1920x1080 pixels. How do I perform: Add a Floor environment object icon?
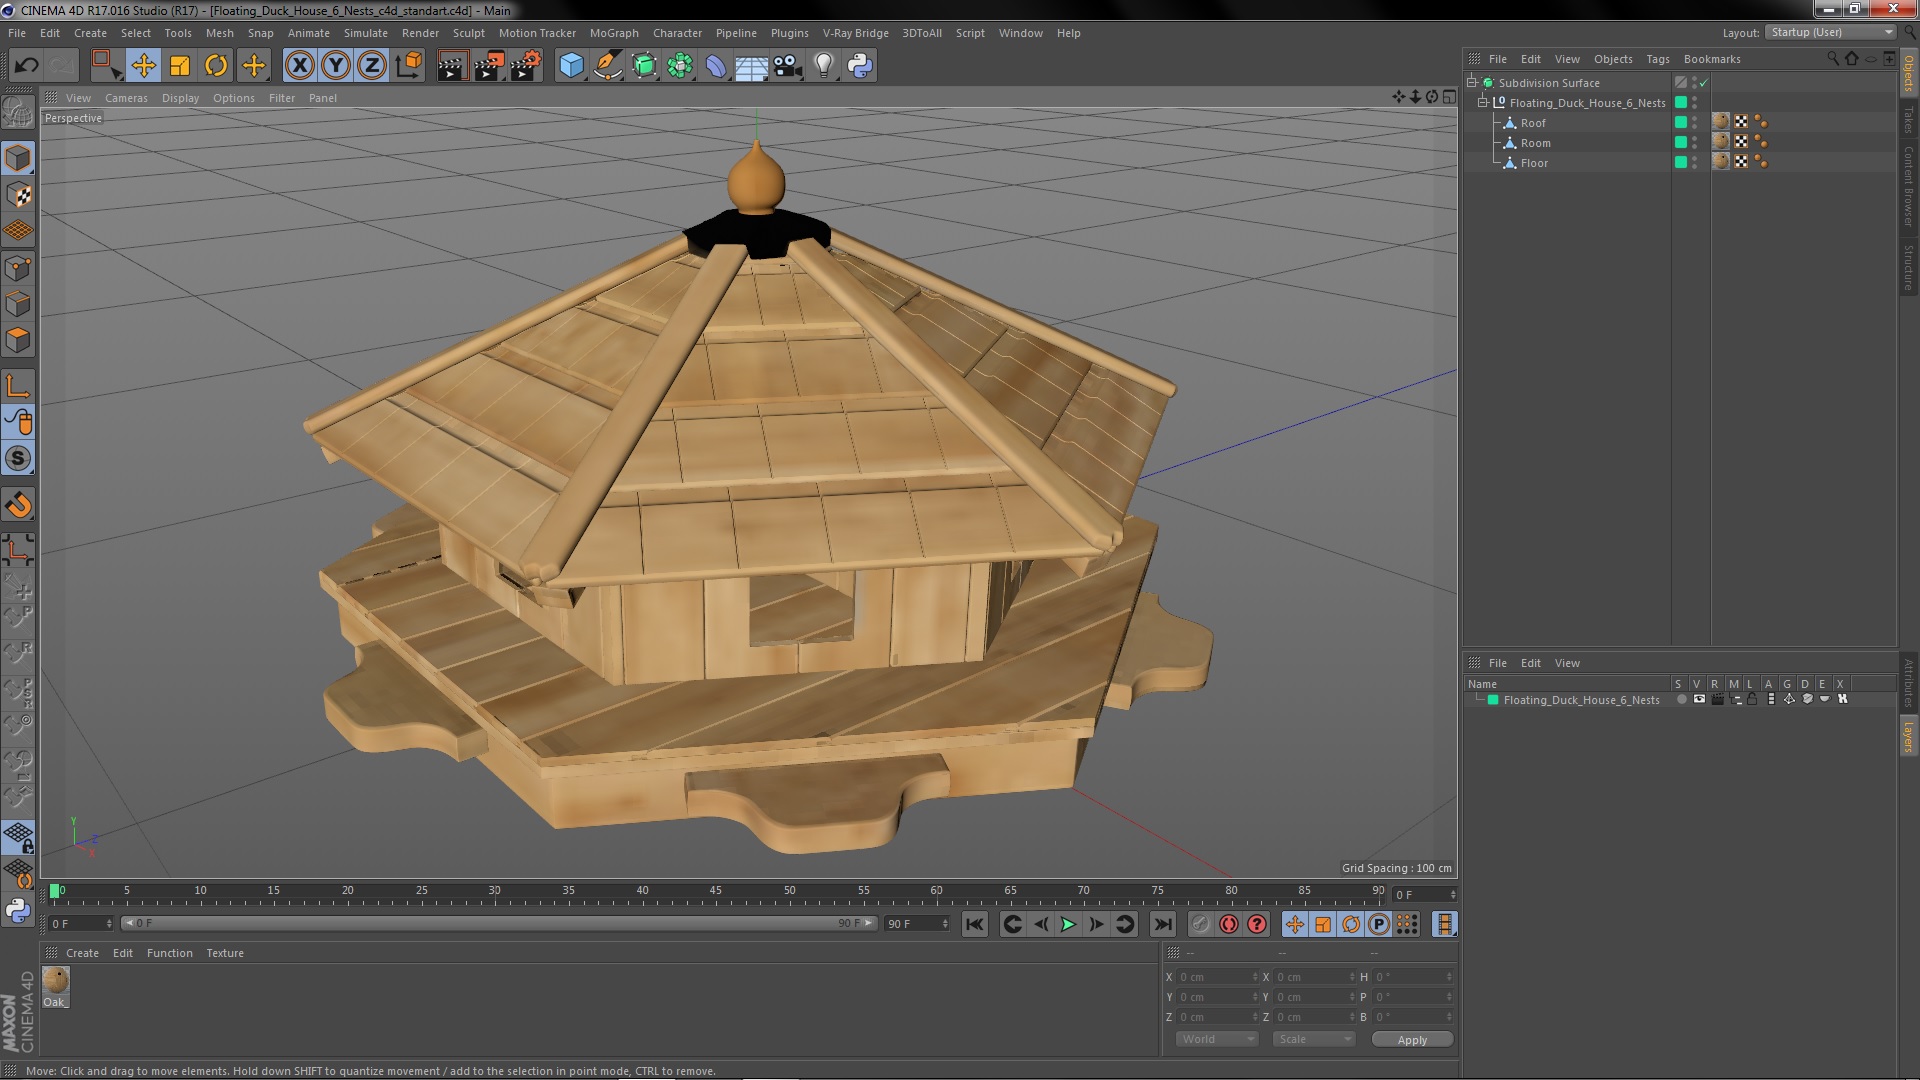[751, 66]
